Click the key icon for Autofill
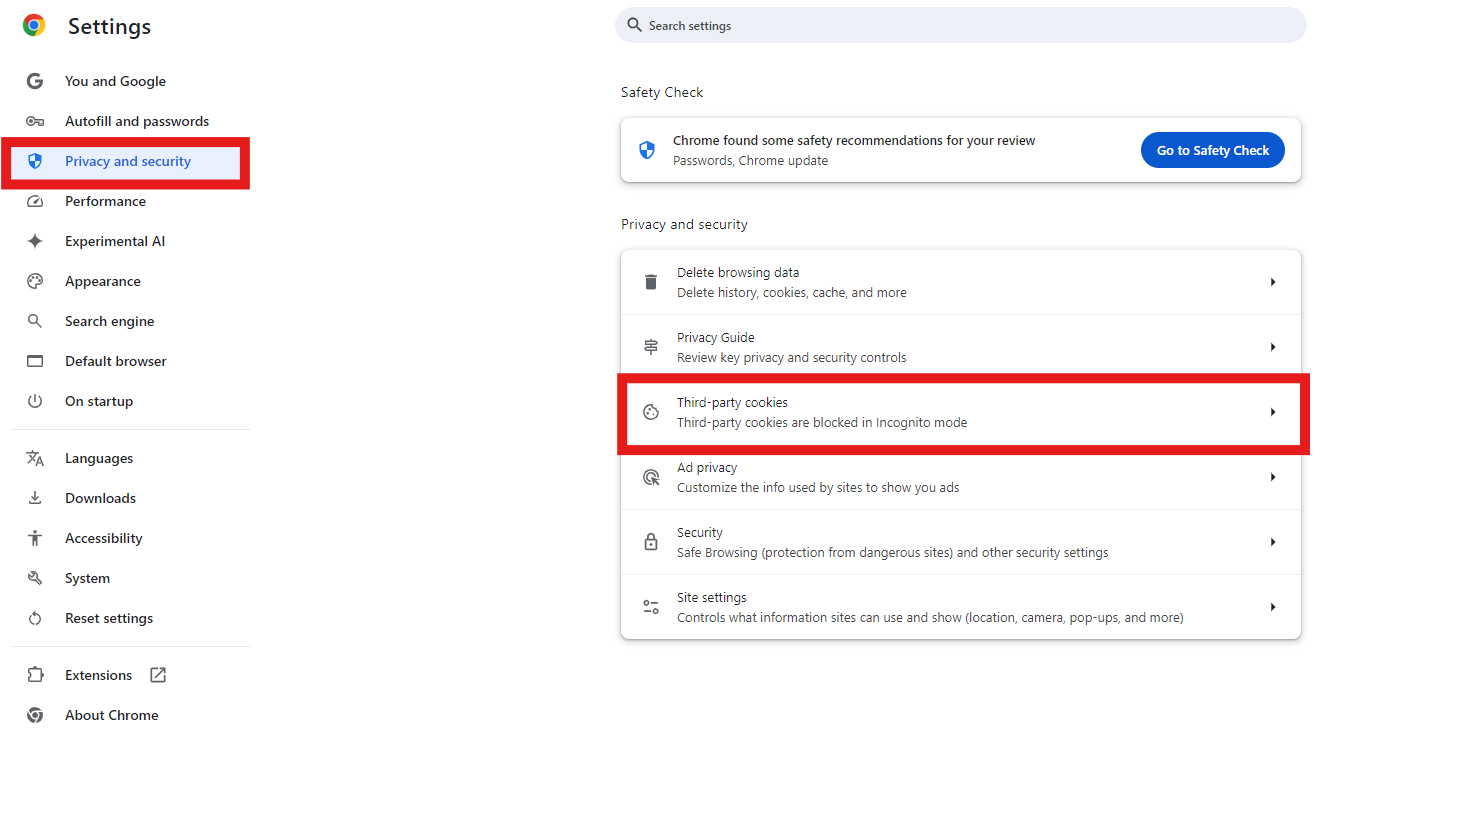The height and width of the screenshot is (813, 1468). pos(35,121)
